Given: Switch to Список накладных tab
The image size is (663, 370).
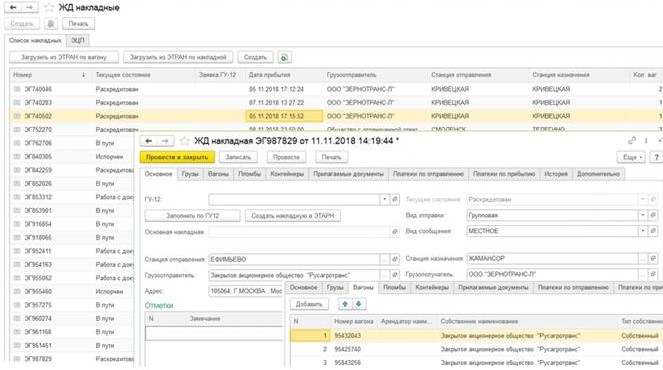Looking at the screenshot, I should (x=35, y=41).
